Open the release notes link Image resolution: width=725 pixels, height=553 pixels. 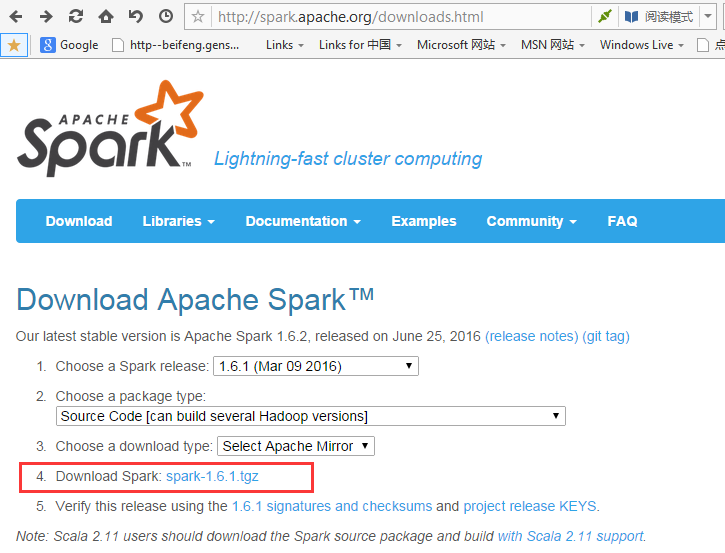pos(532,336)
